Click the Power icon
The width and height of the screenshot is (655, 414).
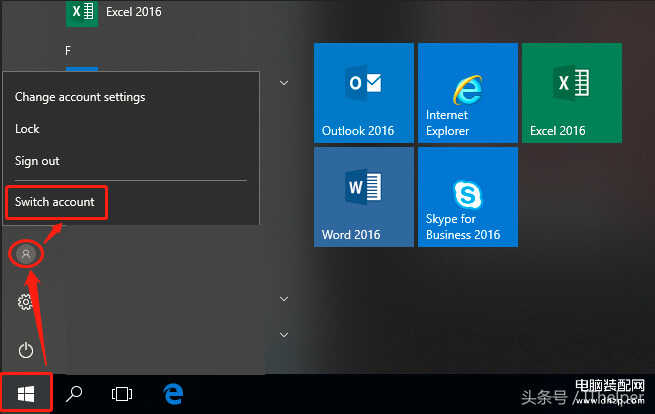coord(25,350)
